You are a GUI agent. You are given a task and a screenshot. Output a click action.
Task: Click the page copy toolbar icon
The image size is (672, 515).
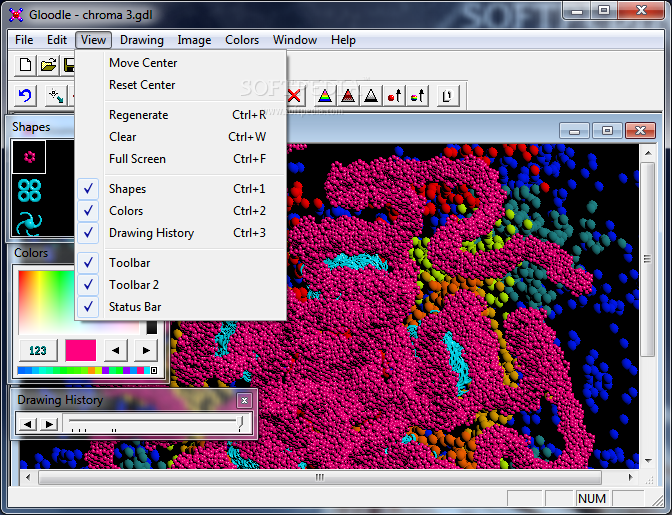click(x=448, y=96)
